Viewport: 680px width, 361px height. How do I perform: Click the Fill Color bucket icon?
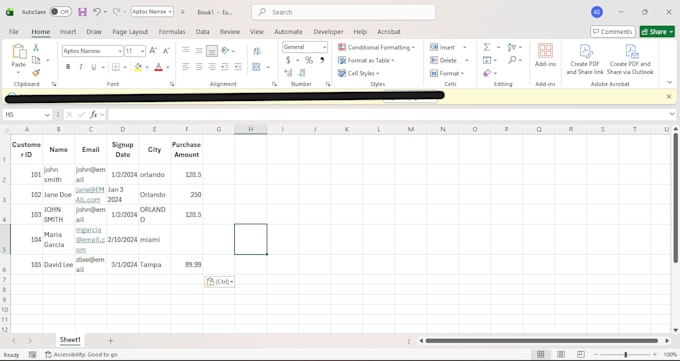(x=138, y=67)
